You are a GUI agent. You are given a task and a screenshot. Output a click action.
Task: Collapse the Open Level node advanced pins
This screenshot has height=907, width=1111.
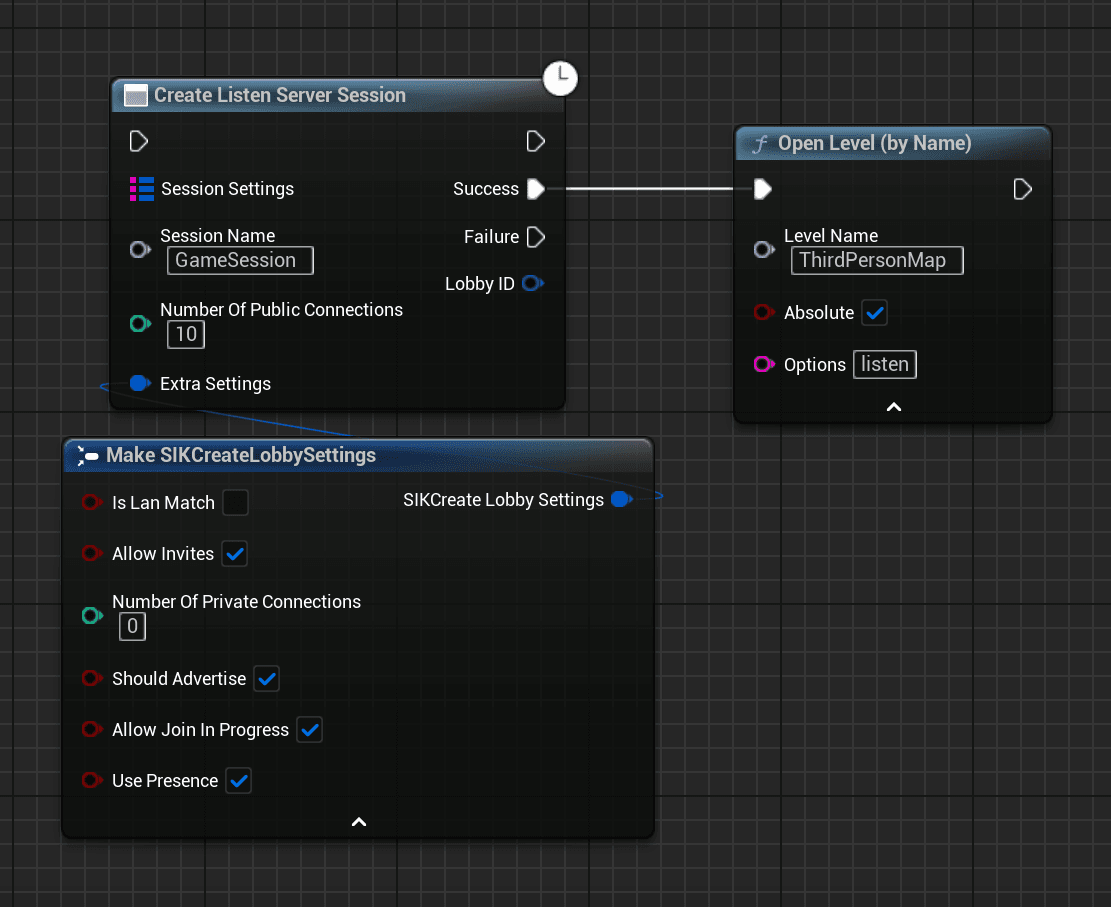tap(894, 407)
